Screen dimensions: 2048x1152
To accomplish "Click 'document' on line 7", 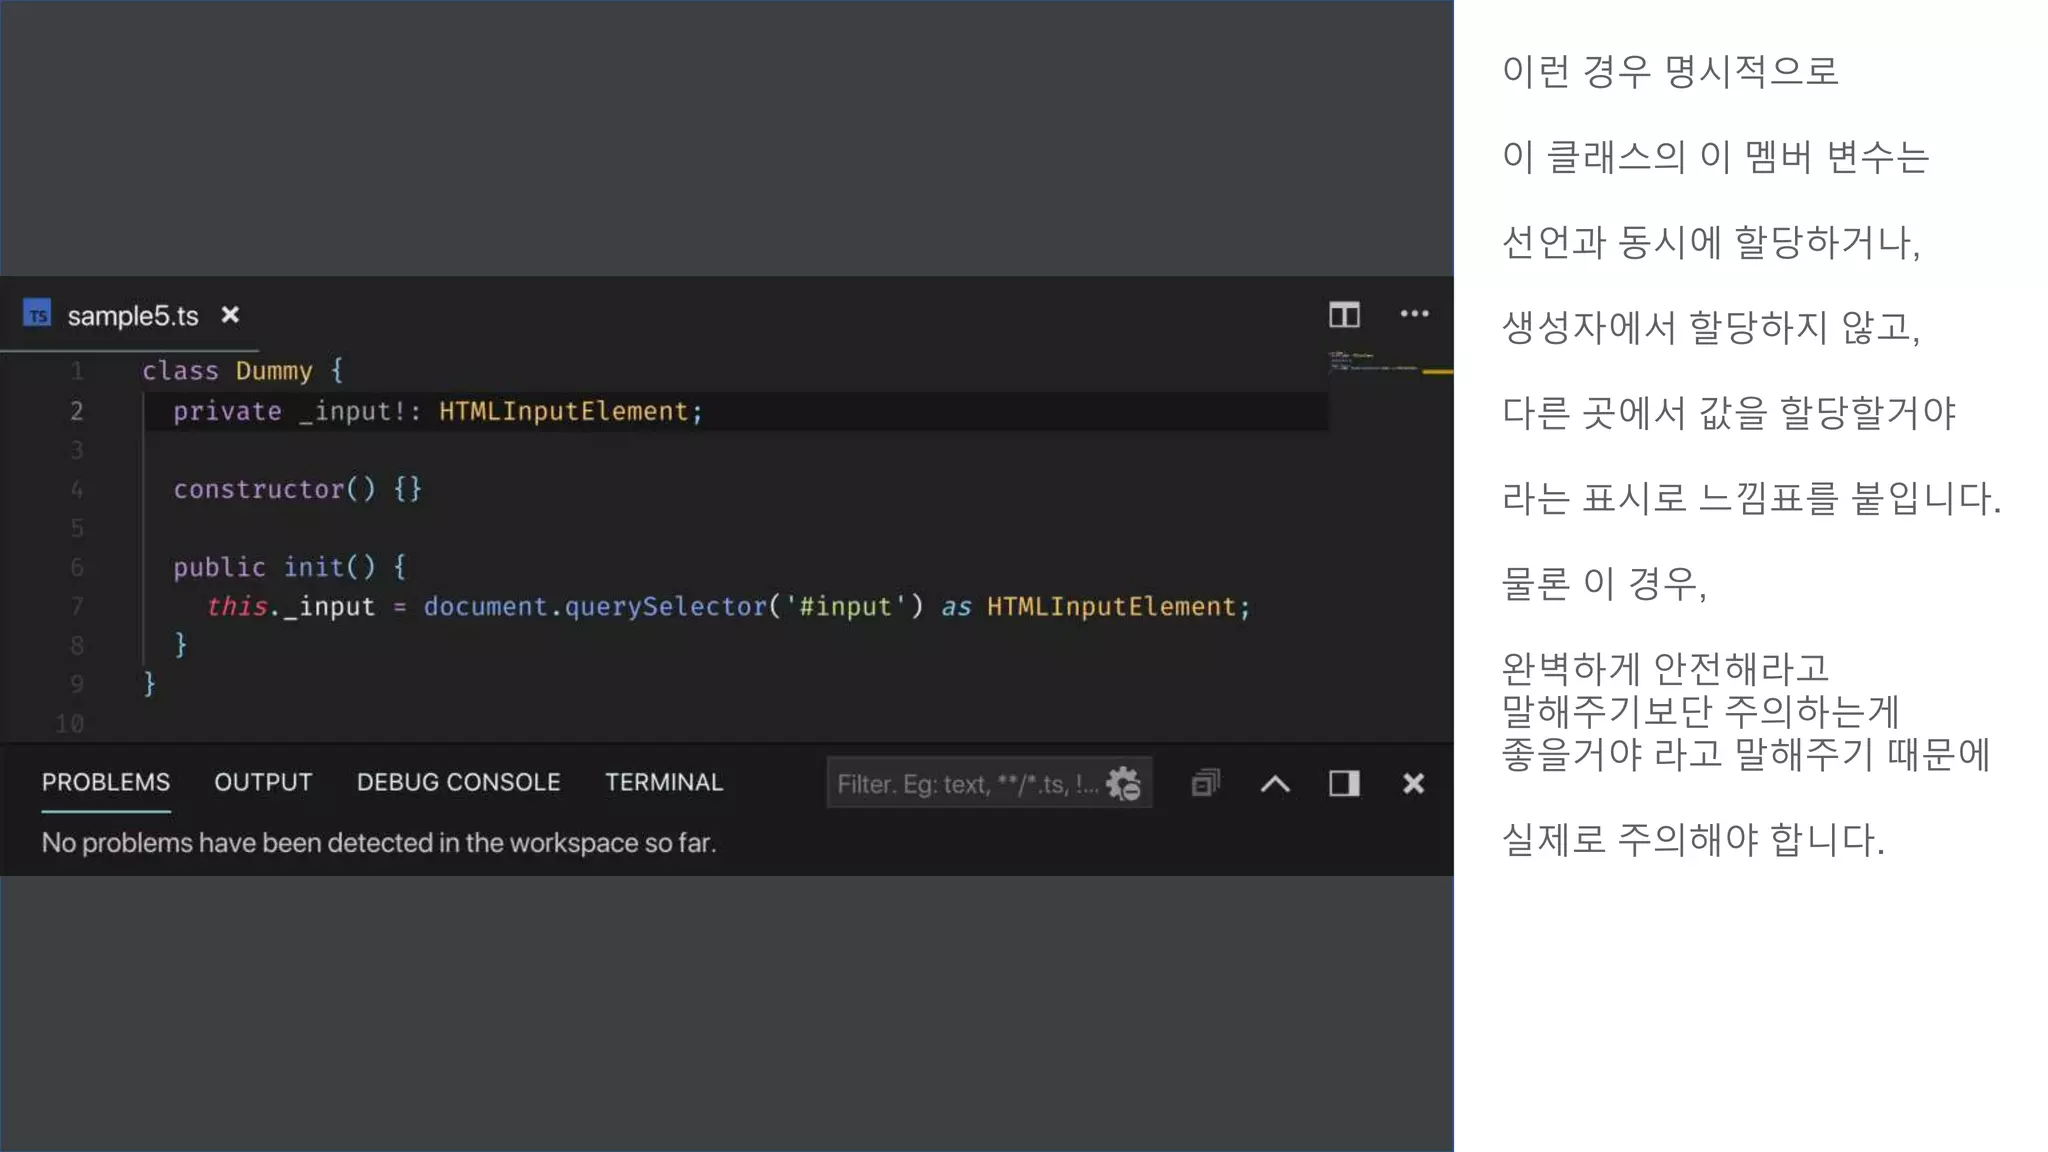I will tap(485, 606).
